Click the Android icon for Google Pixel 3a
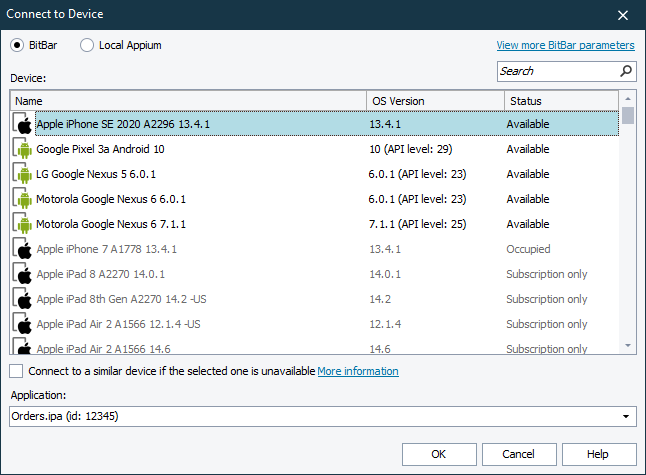The height and width of the screenshot is (475, 646). (23, 149)
